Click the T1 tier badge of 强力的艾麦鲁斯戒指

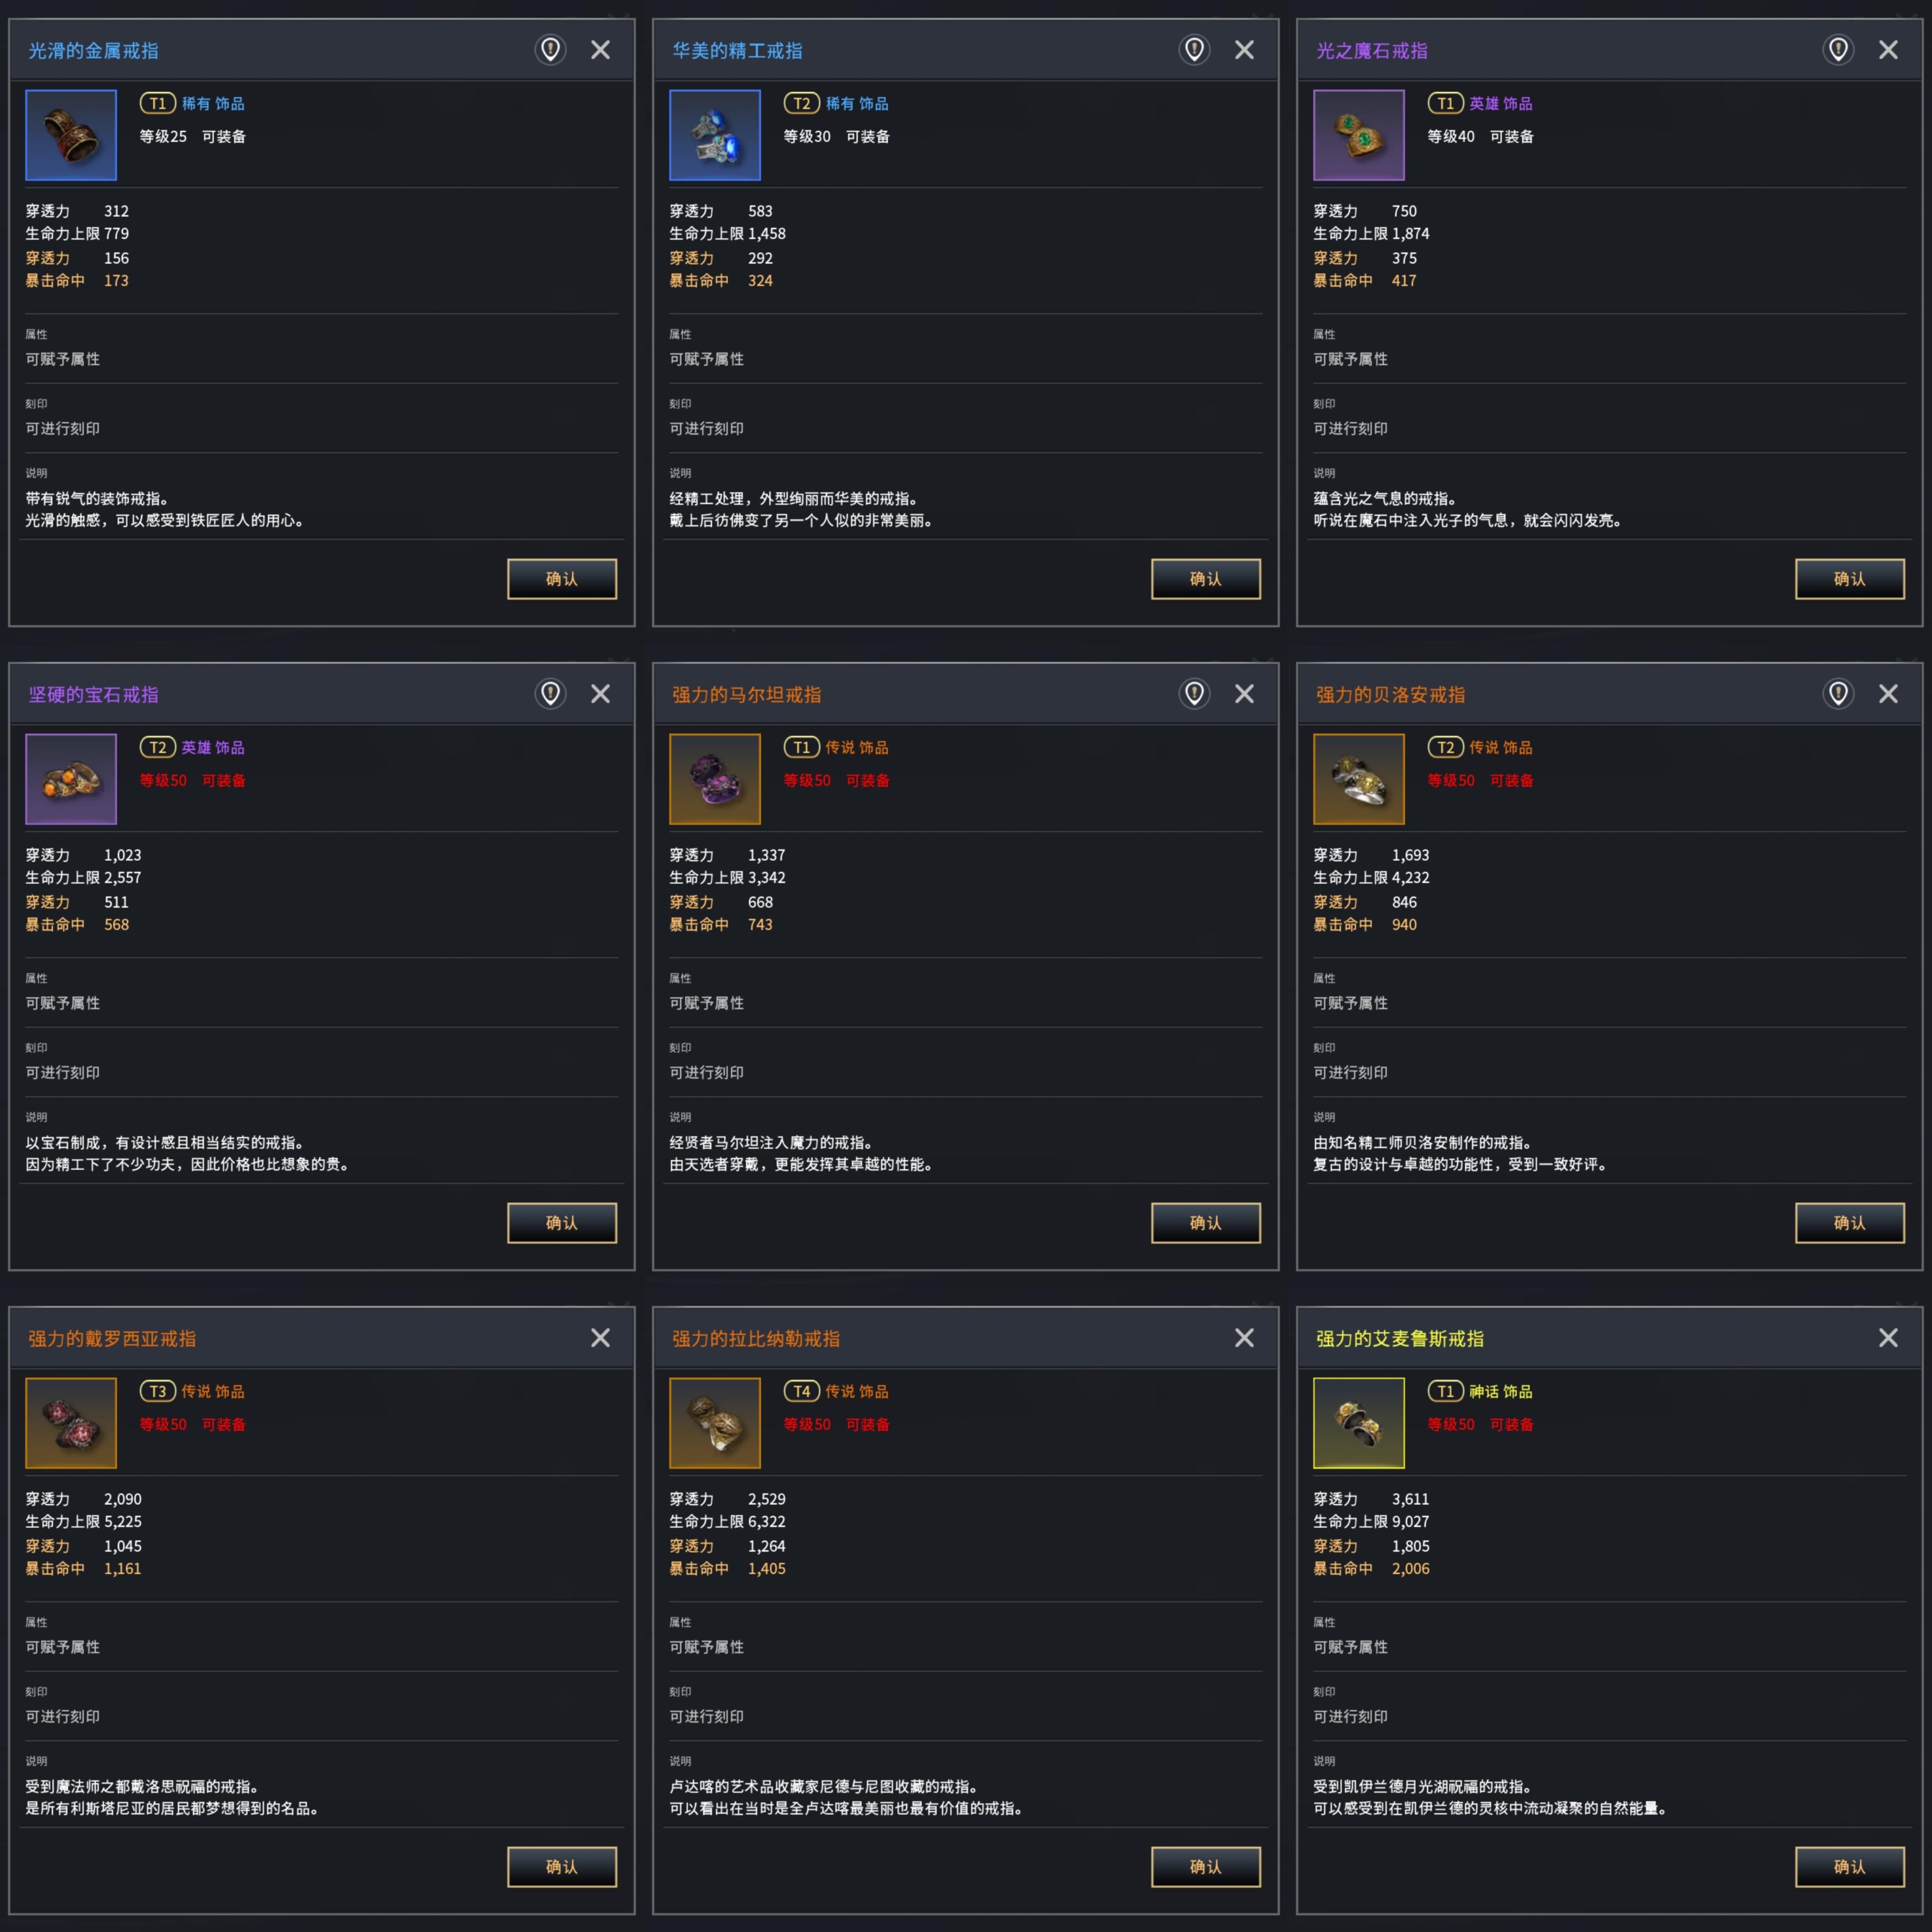(x=1446, y=1392)
